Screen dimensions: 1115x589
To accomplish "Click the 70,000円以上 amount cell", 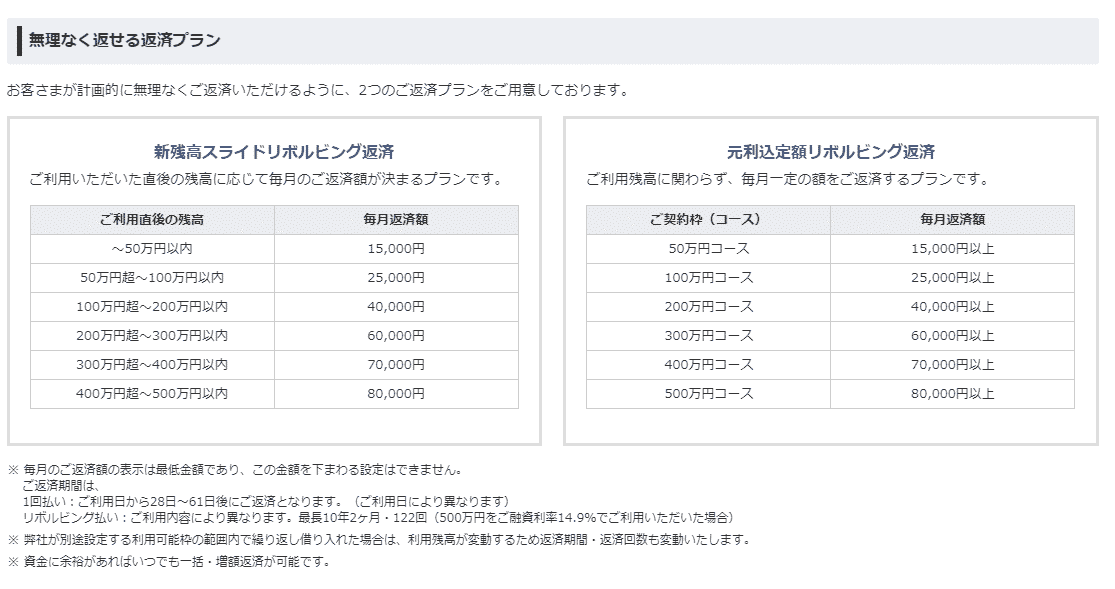I will coord(952,365).
